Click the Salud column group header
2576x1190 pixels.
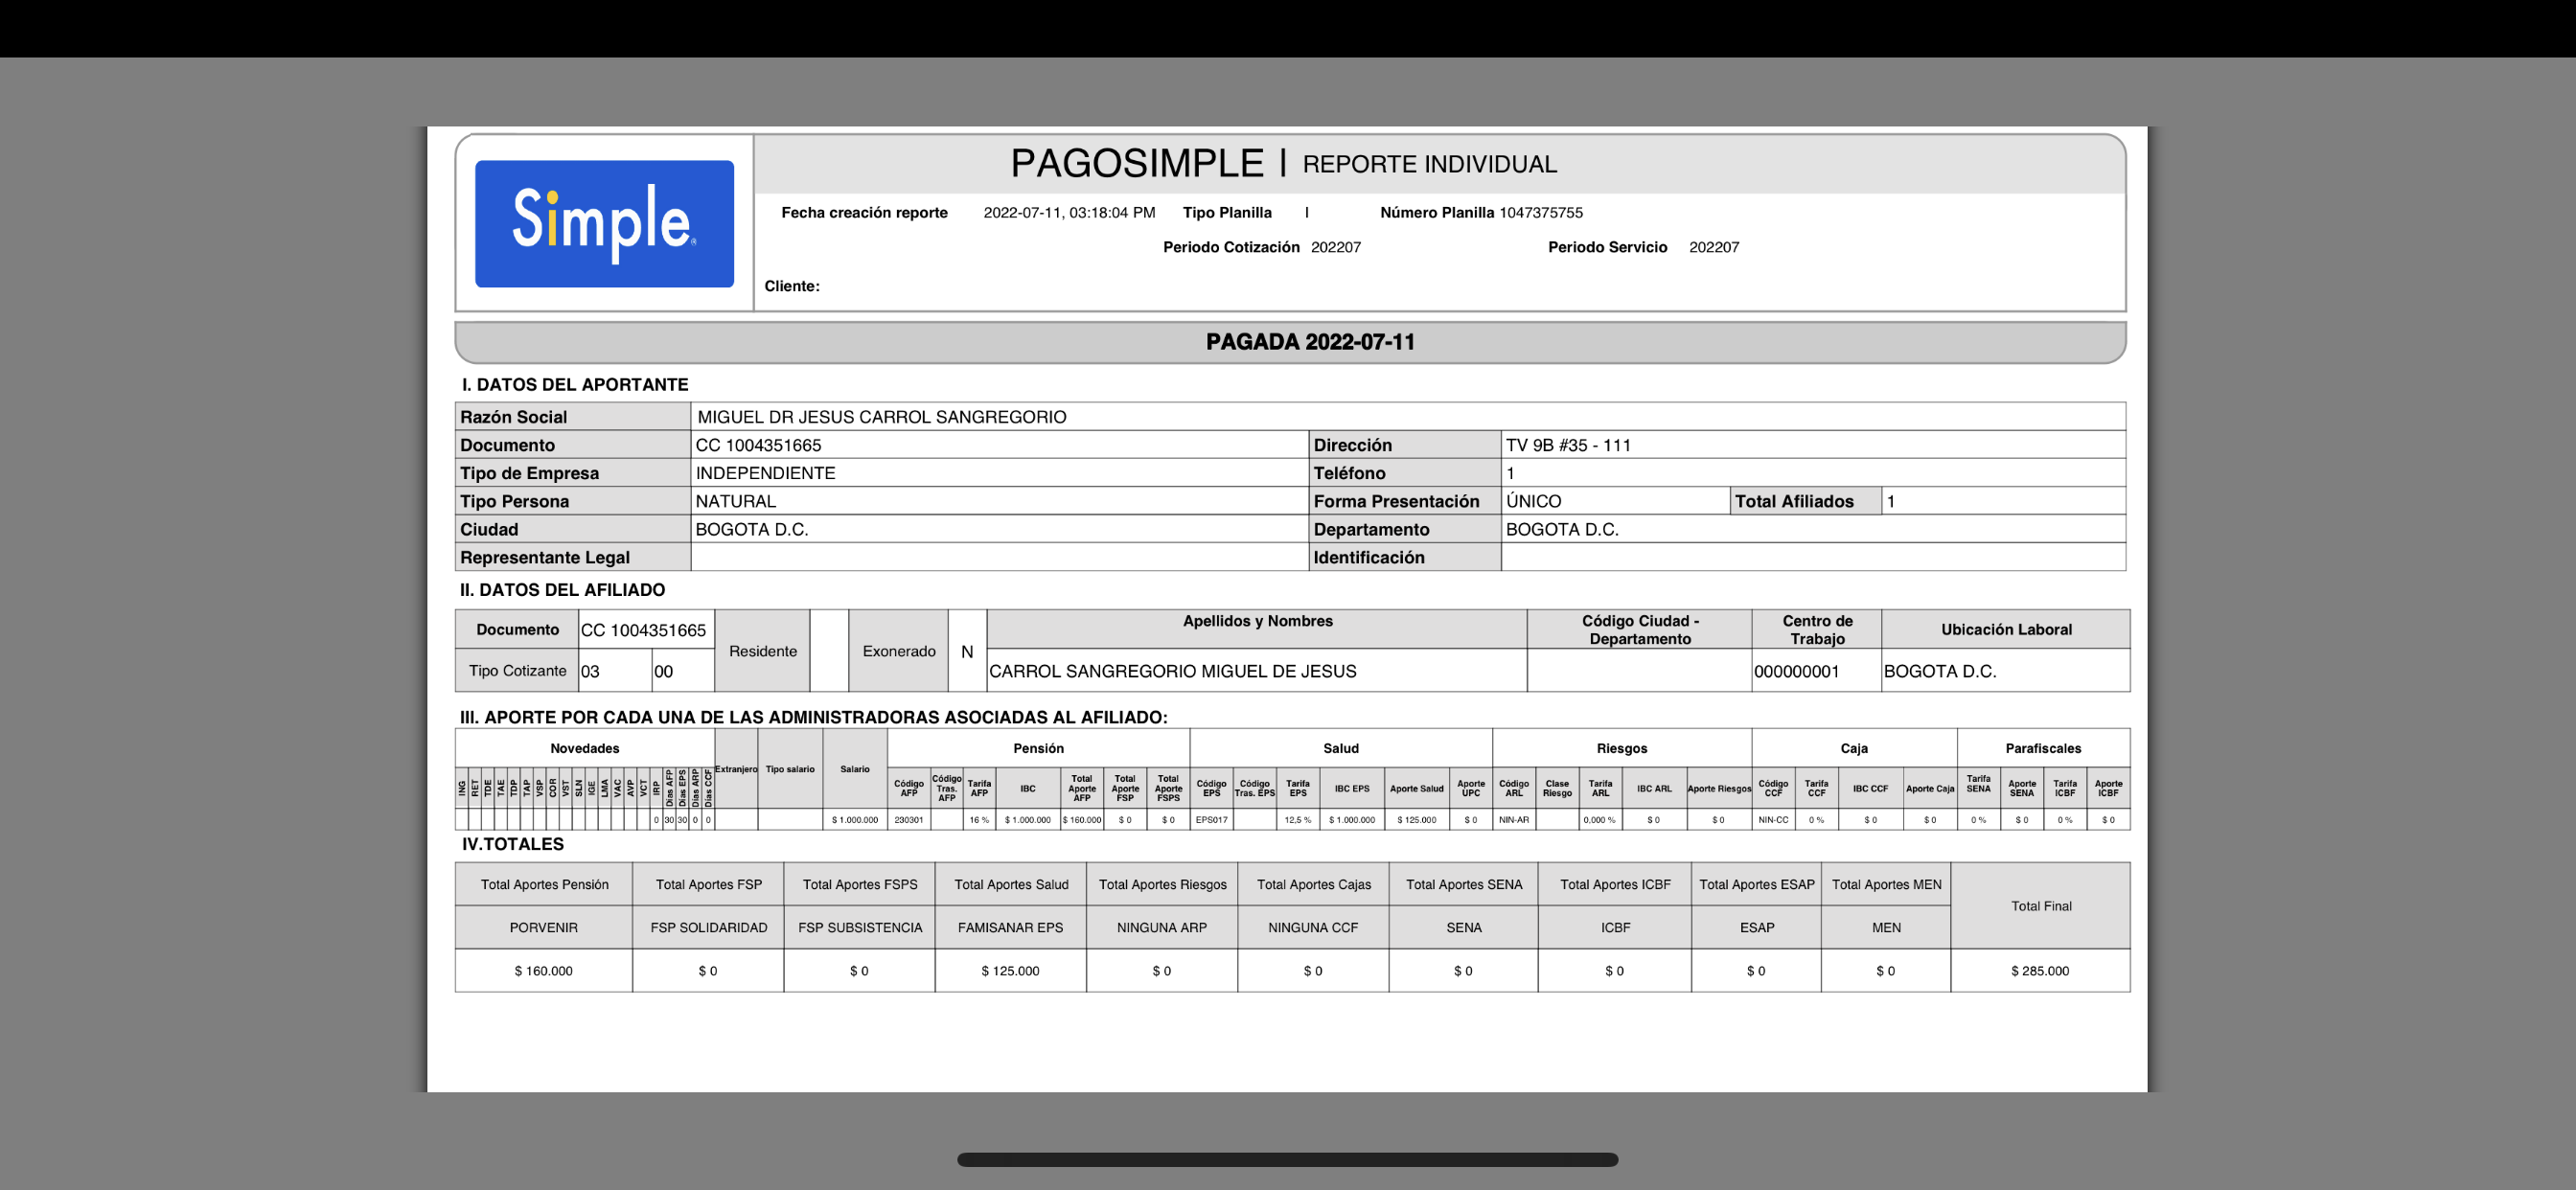[x=1340, y=748]
